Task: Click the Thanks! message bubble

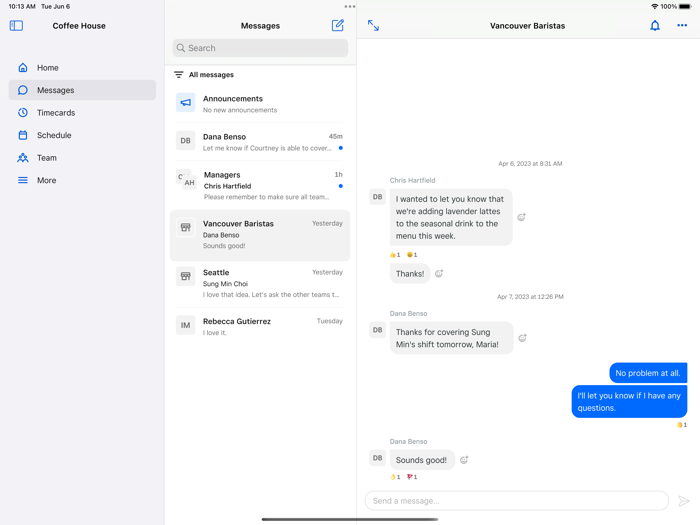Action: pos(409,274)
